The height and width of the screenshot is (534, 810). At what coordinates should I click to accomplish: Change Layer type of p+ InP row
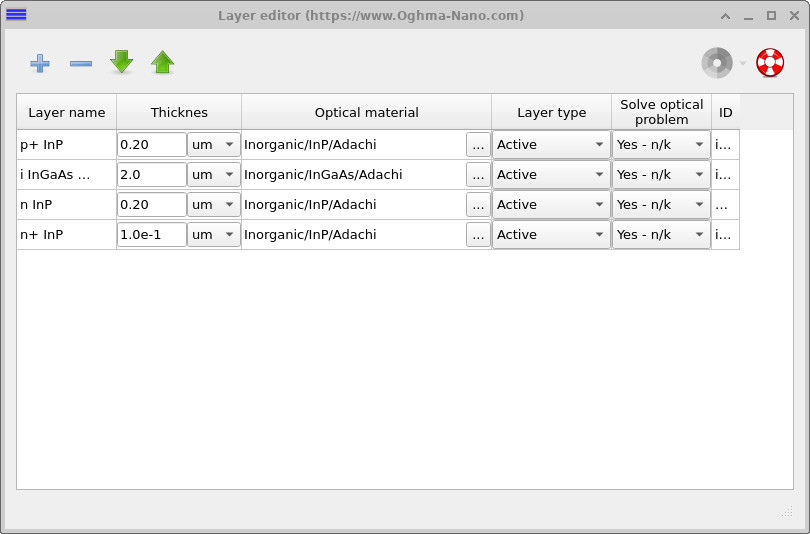[551, 145]
